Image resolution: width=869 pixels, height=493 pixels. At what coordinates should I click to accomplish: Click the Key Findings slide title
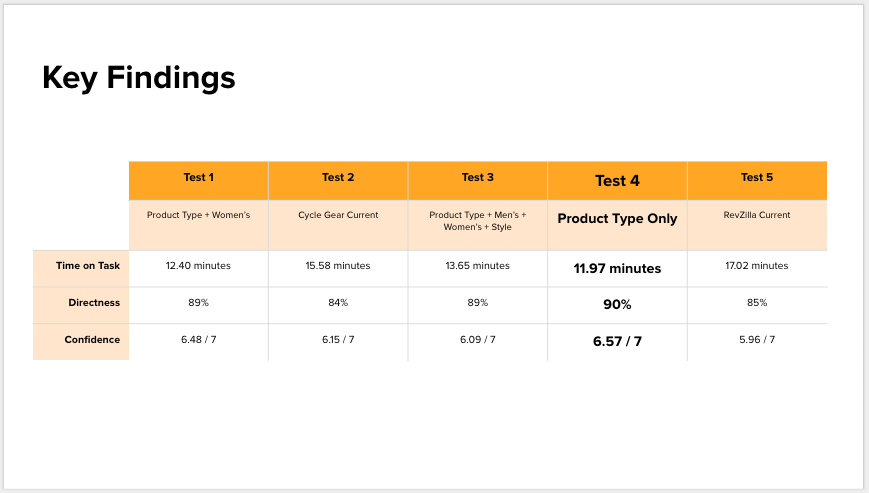(139, 77)
